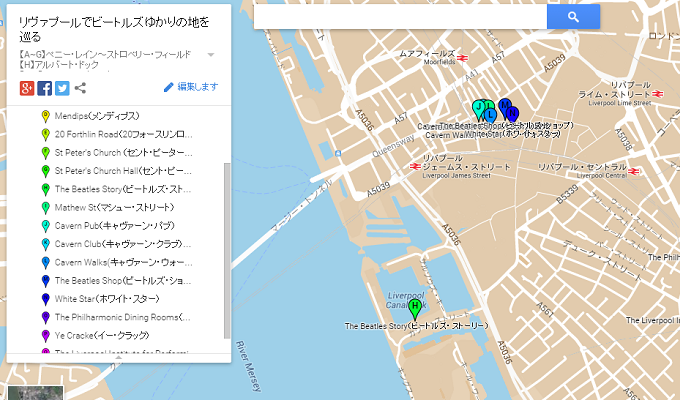
Task: Select Mendips in the places list
Action: [90, 116]
